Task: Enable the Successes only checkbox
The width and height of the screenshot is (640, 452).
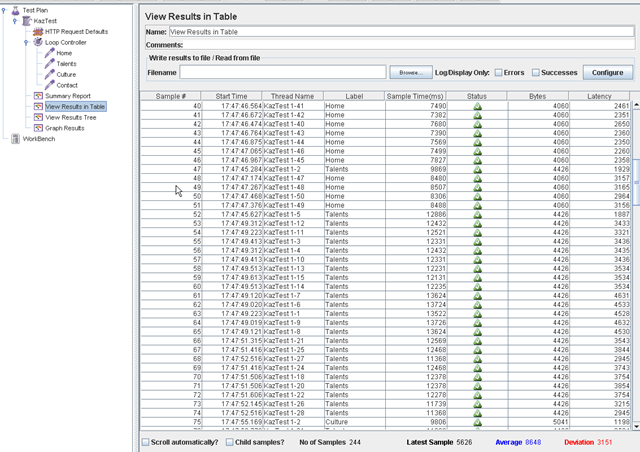Action: coord(536,72)
